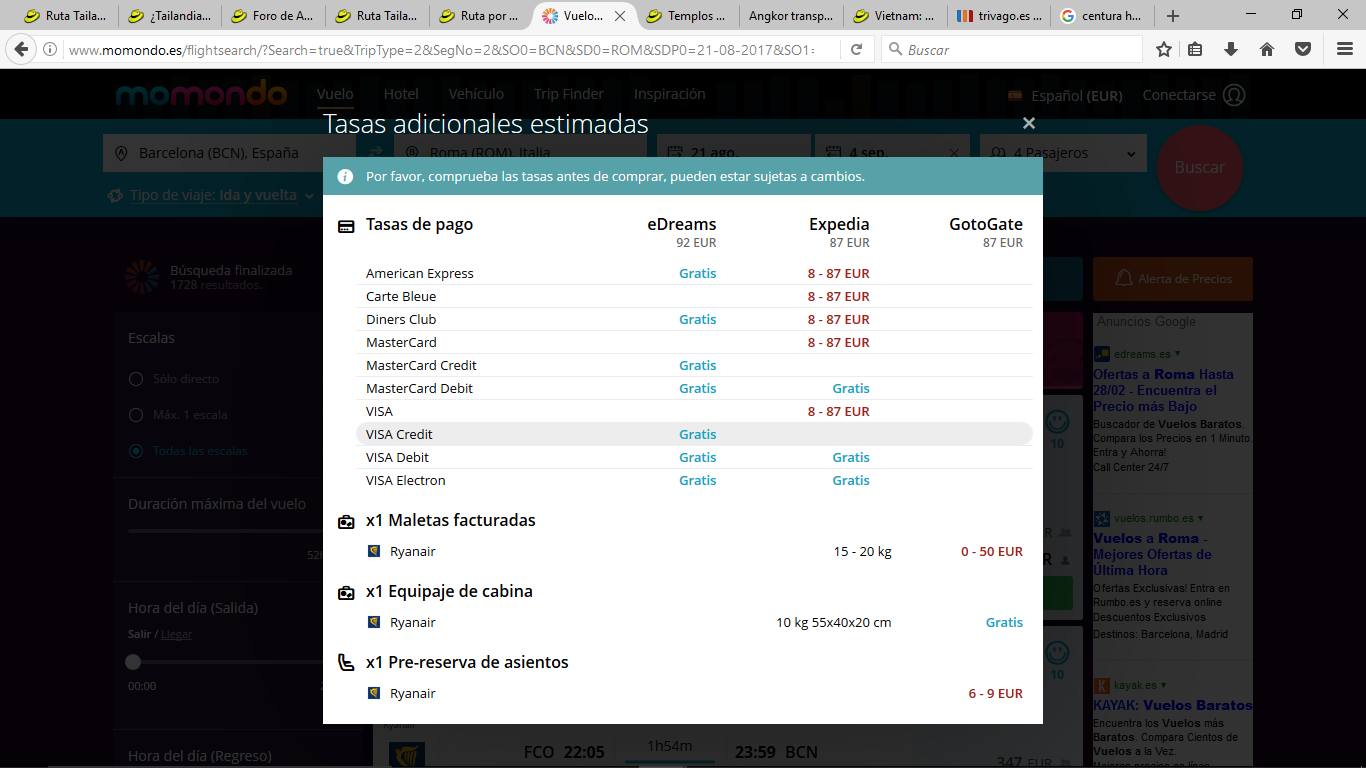Switch to the trivago.es browser tab
The image size is (1366, 768).
coord(998,16)
